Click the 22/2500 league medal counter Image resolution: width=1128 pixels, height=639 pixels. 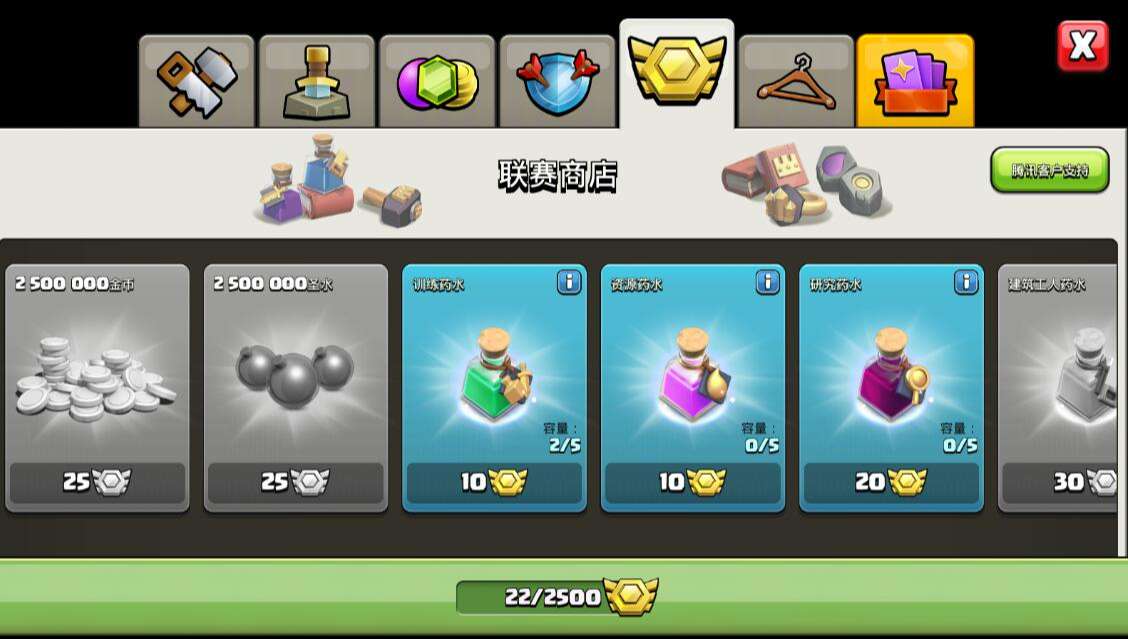[x=558, y=597]
